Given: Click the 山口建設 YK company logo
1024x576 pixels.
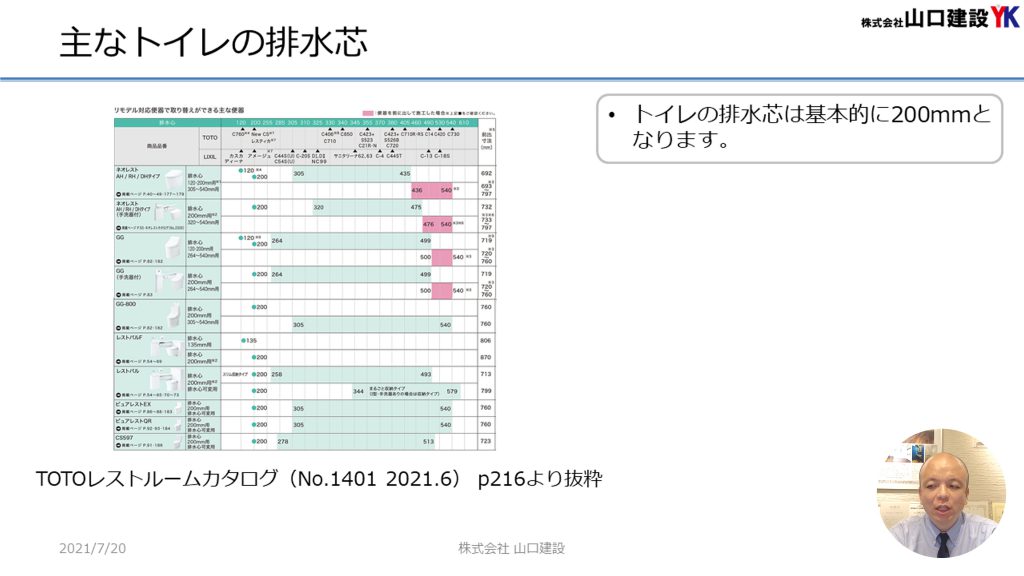Looking at the screenshot, I should pyautogui.click(x=940, y=18).
